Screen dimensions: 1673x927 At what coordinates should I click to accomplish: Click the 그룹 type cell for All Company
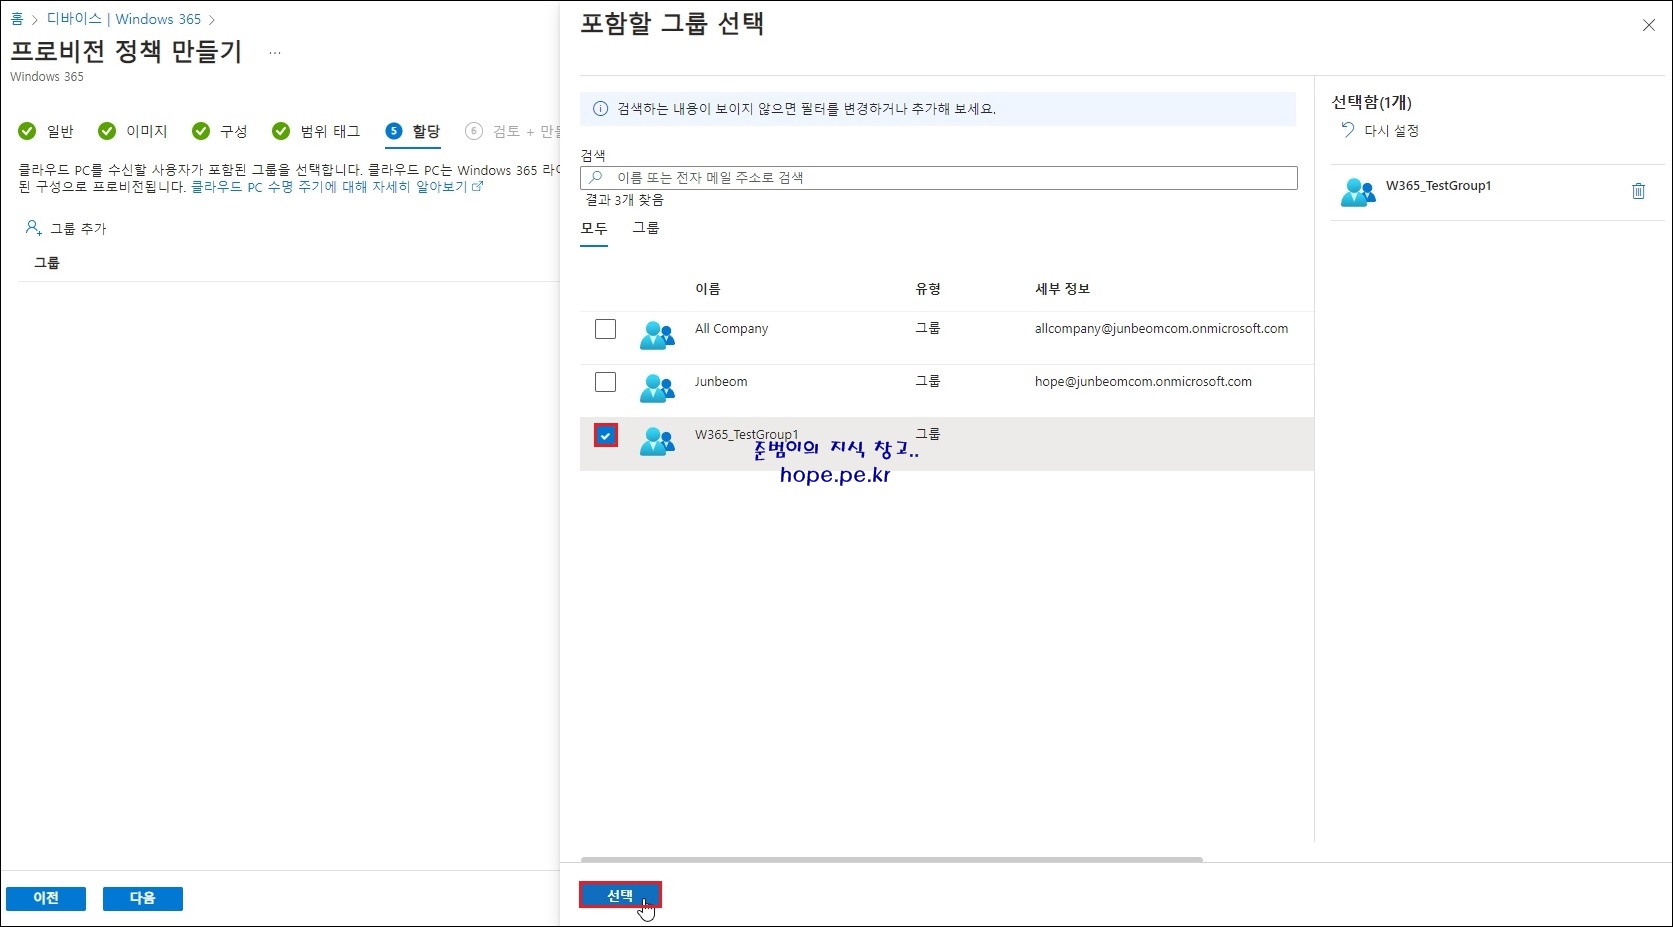click(x=928, y=328)
